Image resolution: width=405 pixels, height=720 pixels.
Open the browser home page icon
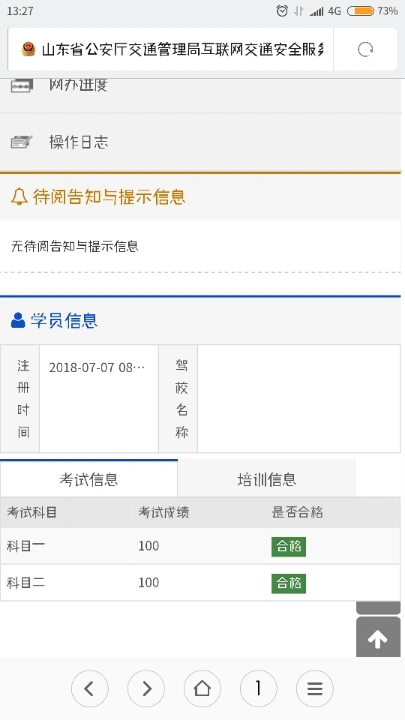[x=202, y=688]
